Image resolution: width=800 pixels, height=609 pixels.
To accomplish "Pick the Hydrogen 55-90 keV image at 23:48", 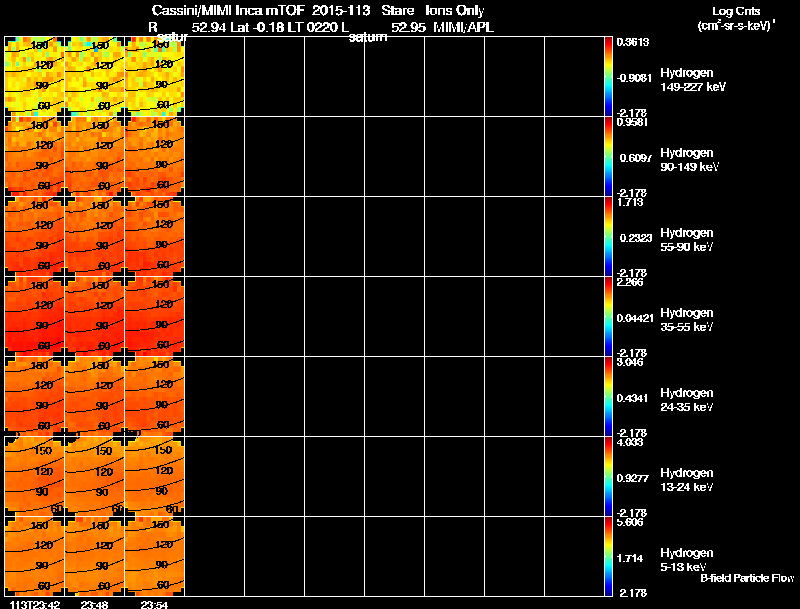I will (94, 237).
